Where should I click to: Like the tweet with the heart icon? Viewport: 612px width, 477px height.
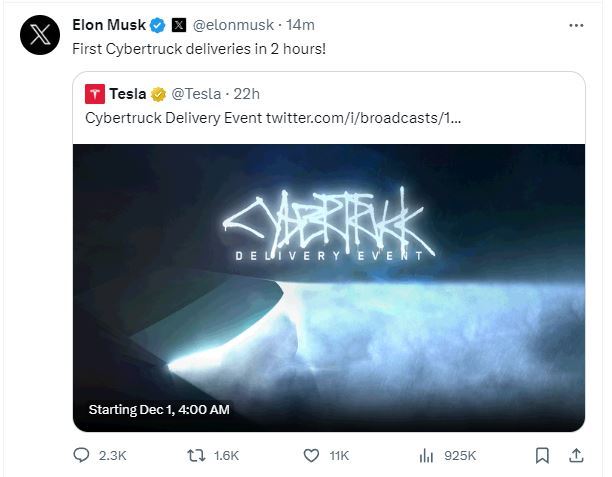(311, 455)
